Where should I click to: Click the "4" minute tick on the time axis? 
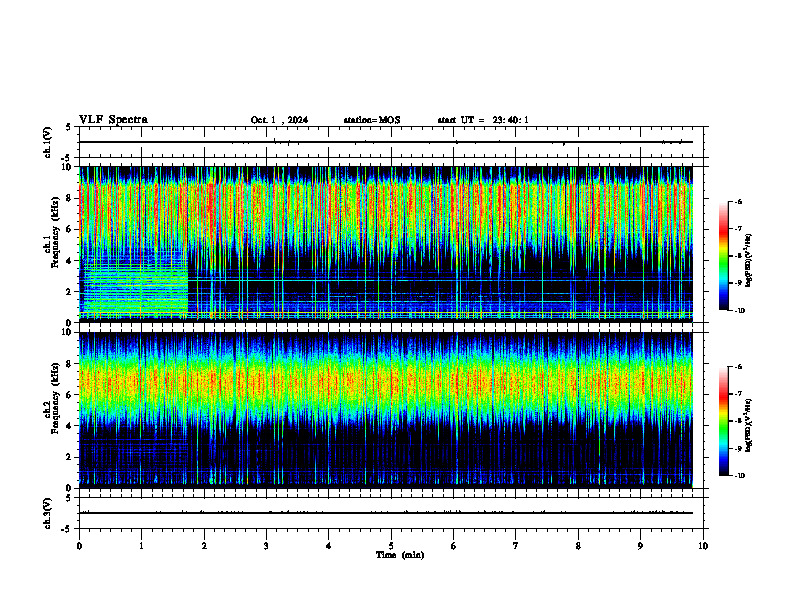[x=329, y=546]
